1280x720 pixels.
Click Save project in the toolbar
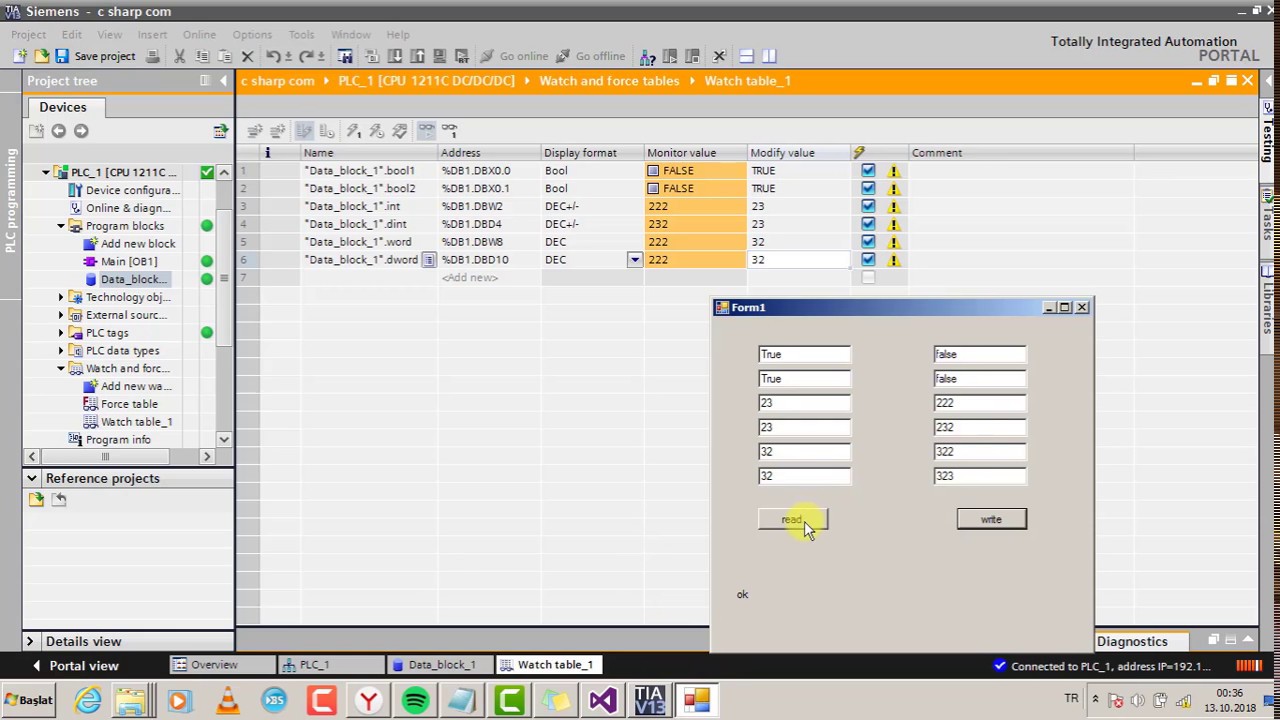(95, 56)
